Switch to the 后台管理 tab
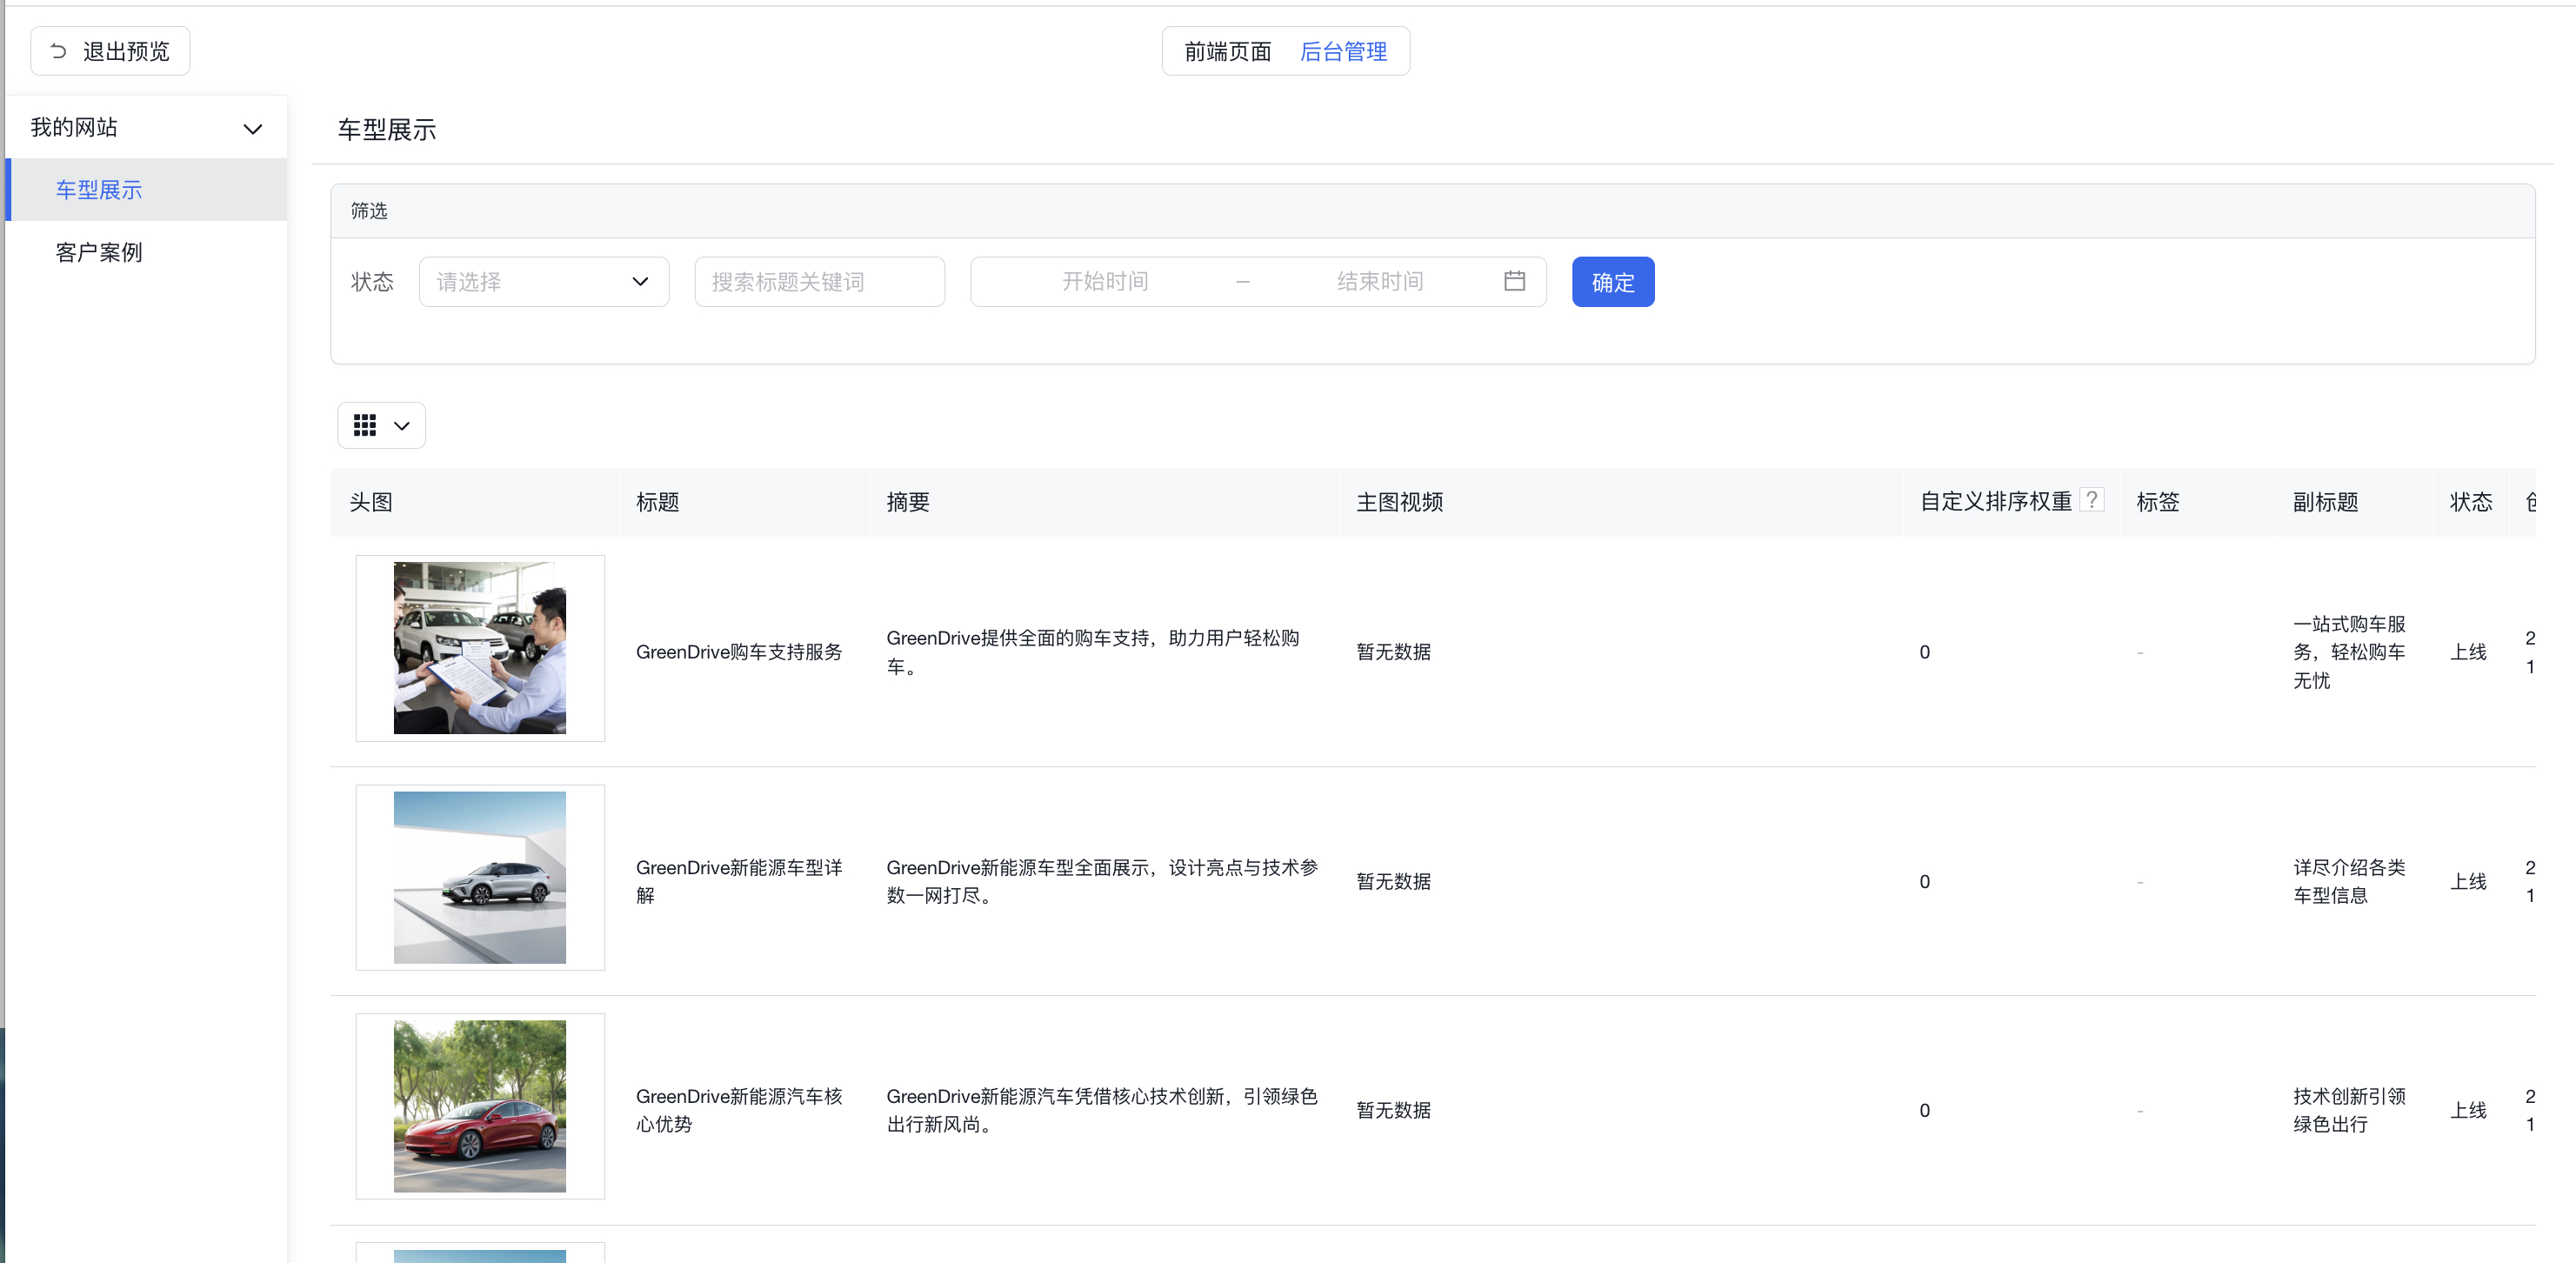The image size is (2576, 1263). tap(1343, 51)
